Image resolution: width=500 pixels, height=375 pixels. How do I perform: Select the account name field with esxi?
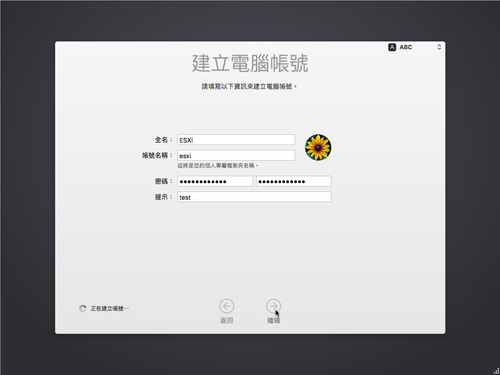click(x=236, y=155)
